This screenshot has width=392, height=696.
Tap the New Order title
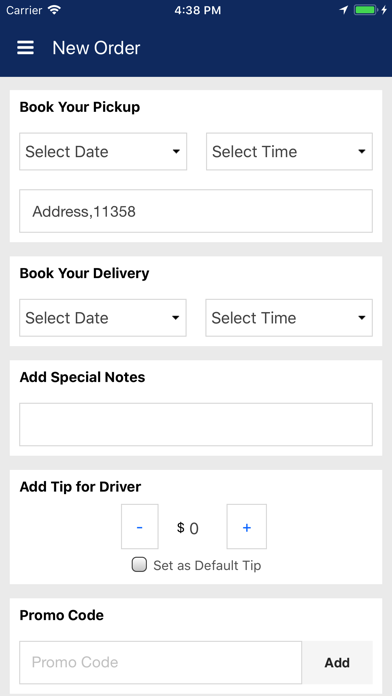(x=96, y=48)
